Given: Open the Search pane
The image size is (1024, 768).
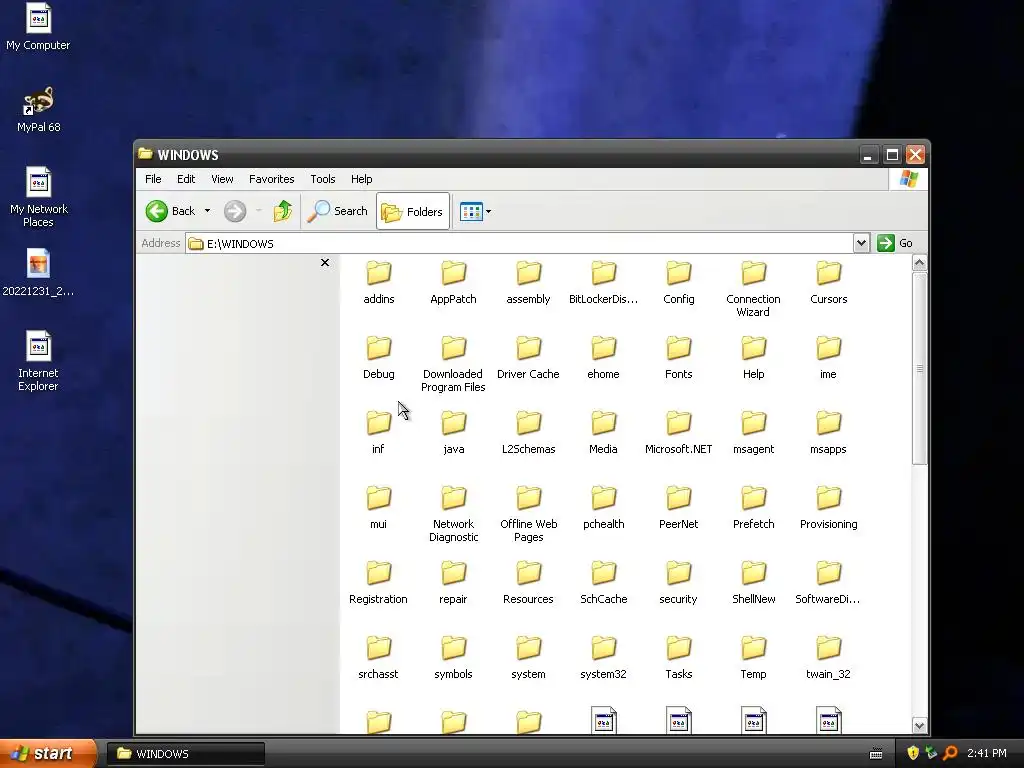Looking at the screenshot, I should pos(338,211).
